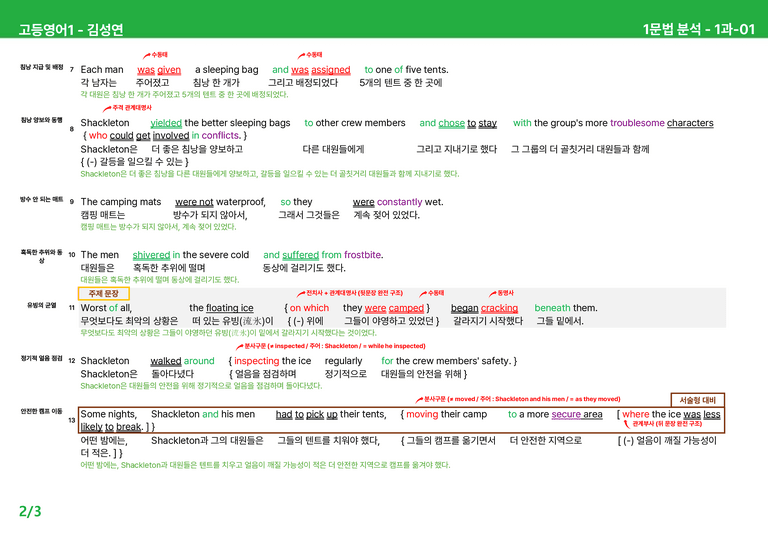Viewport: 768px width, 543px height.
Task: Click the phrase "walked around"
Action: coord(182,361)
